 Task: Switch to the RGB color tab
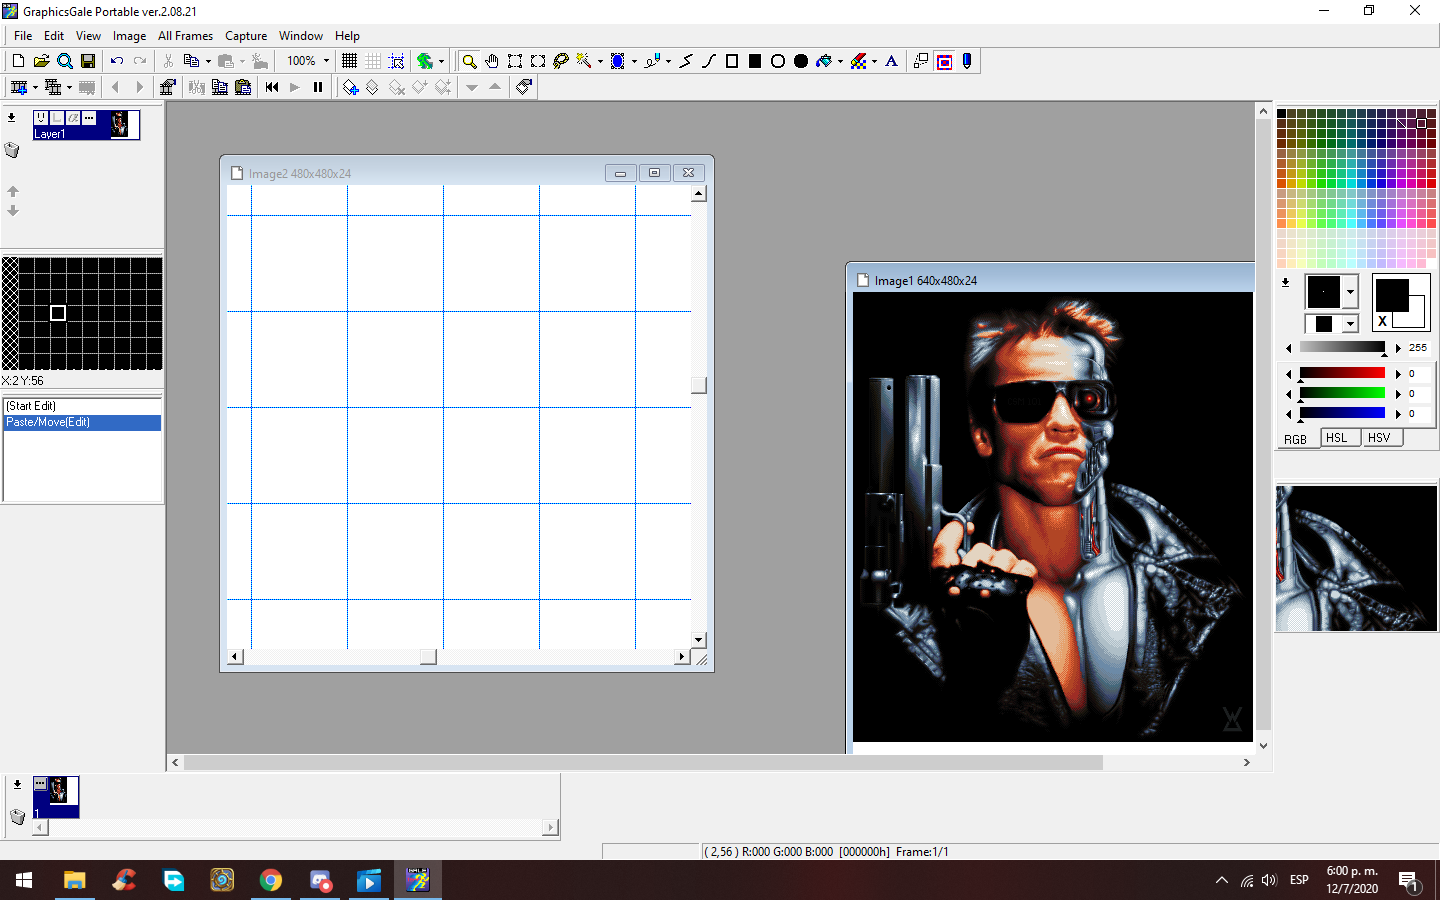(x=1296, y=439)
